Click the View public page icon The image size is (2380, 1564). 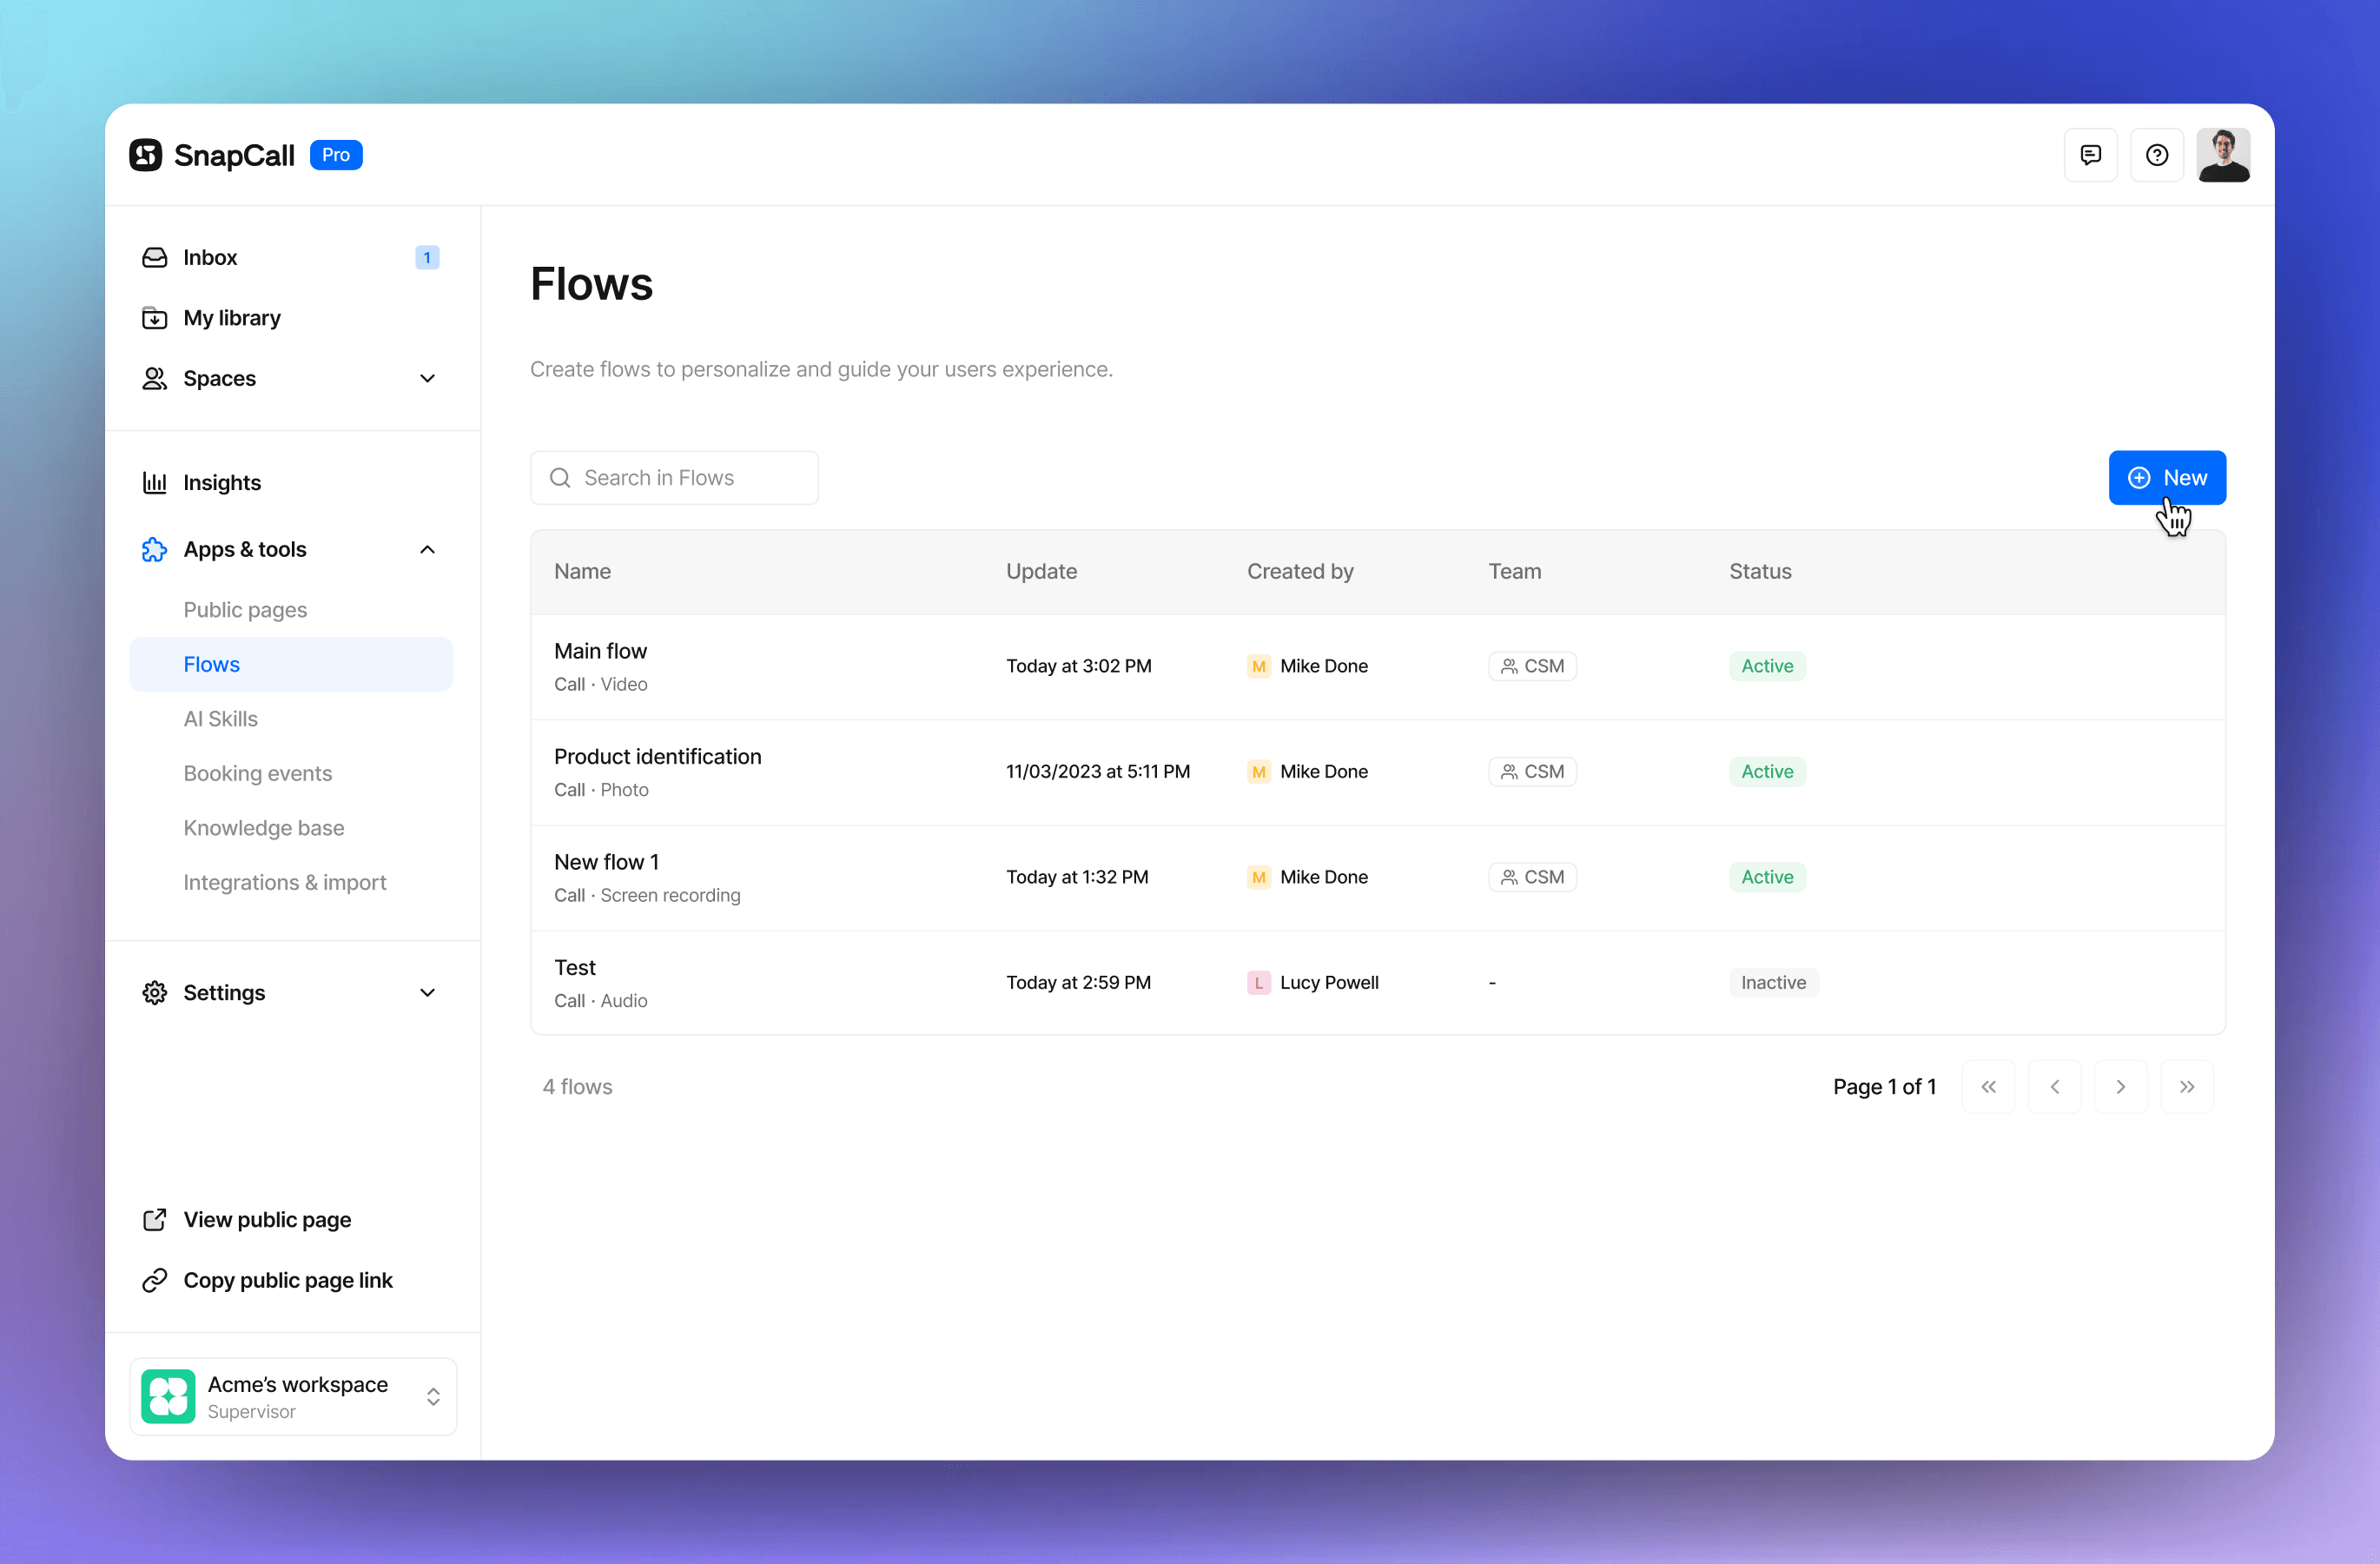click(x=154, y=1219)
